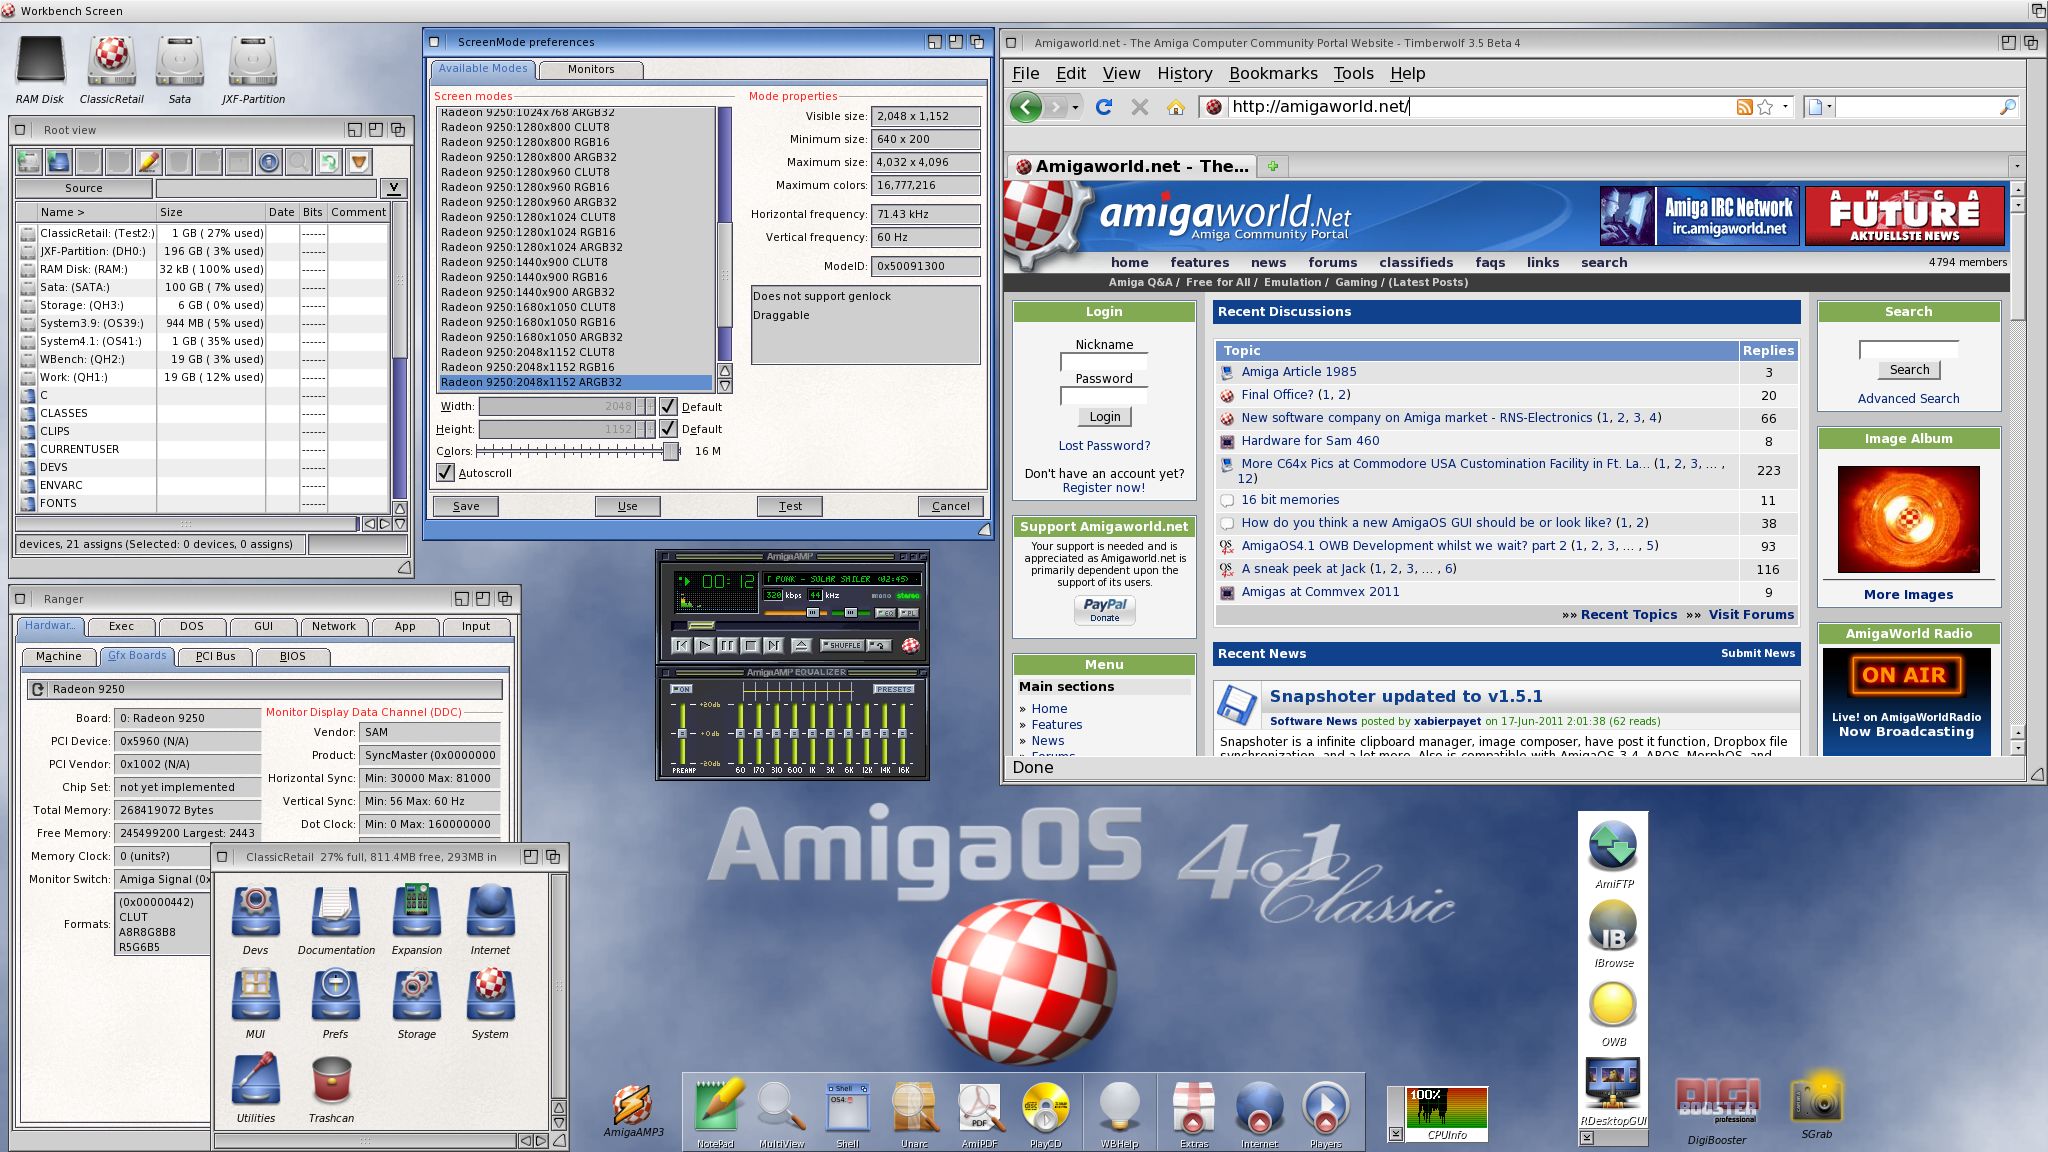The height and width of the screenshot is (1152, 2048).
Task: Click the green refresh icon in Root view toolbar
Action: 328,161
